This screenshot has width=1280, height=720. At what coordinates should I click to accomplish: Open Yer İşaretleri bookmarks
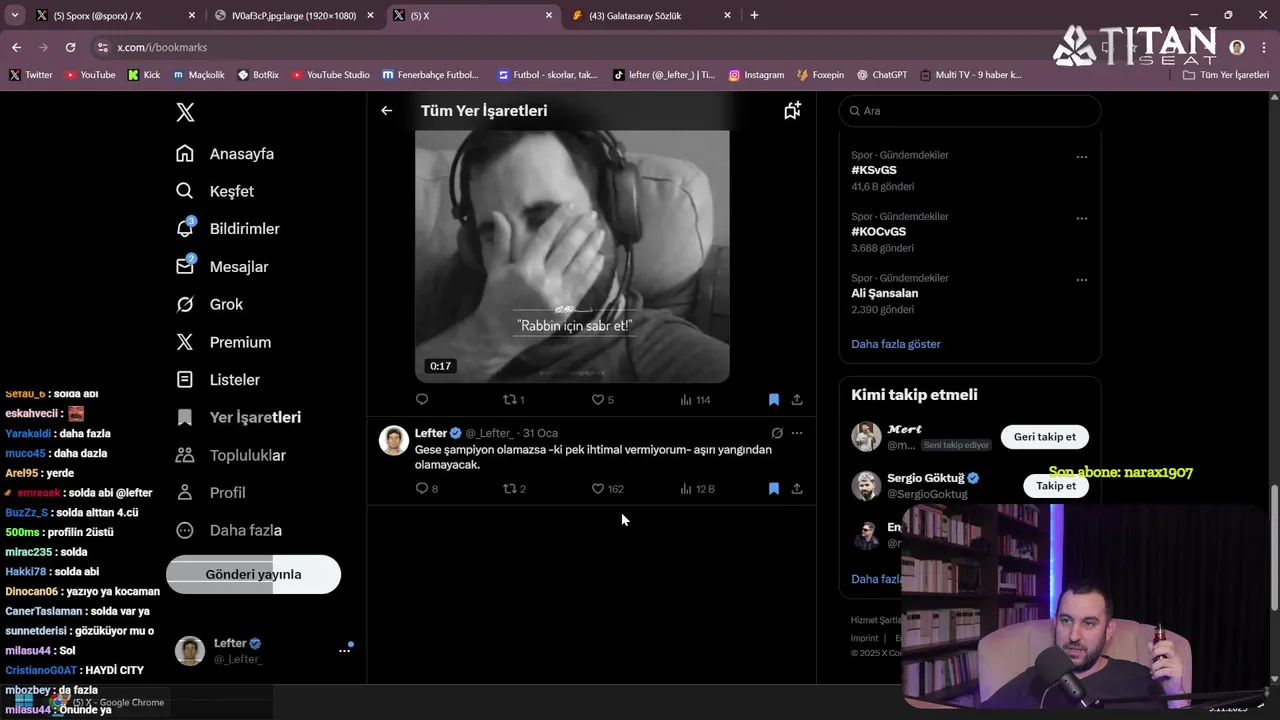(239, 417)
